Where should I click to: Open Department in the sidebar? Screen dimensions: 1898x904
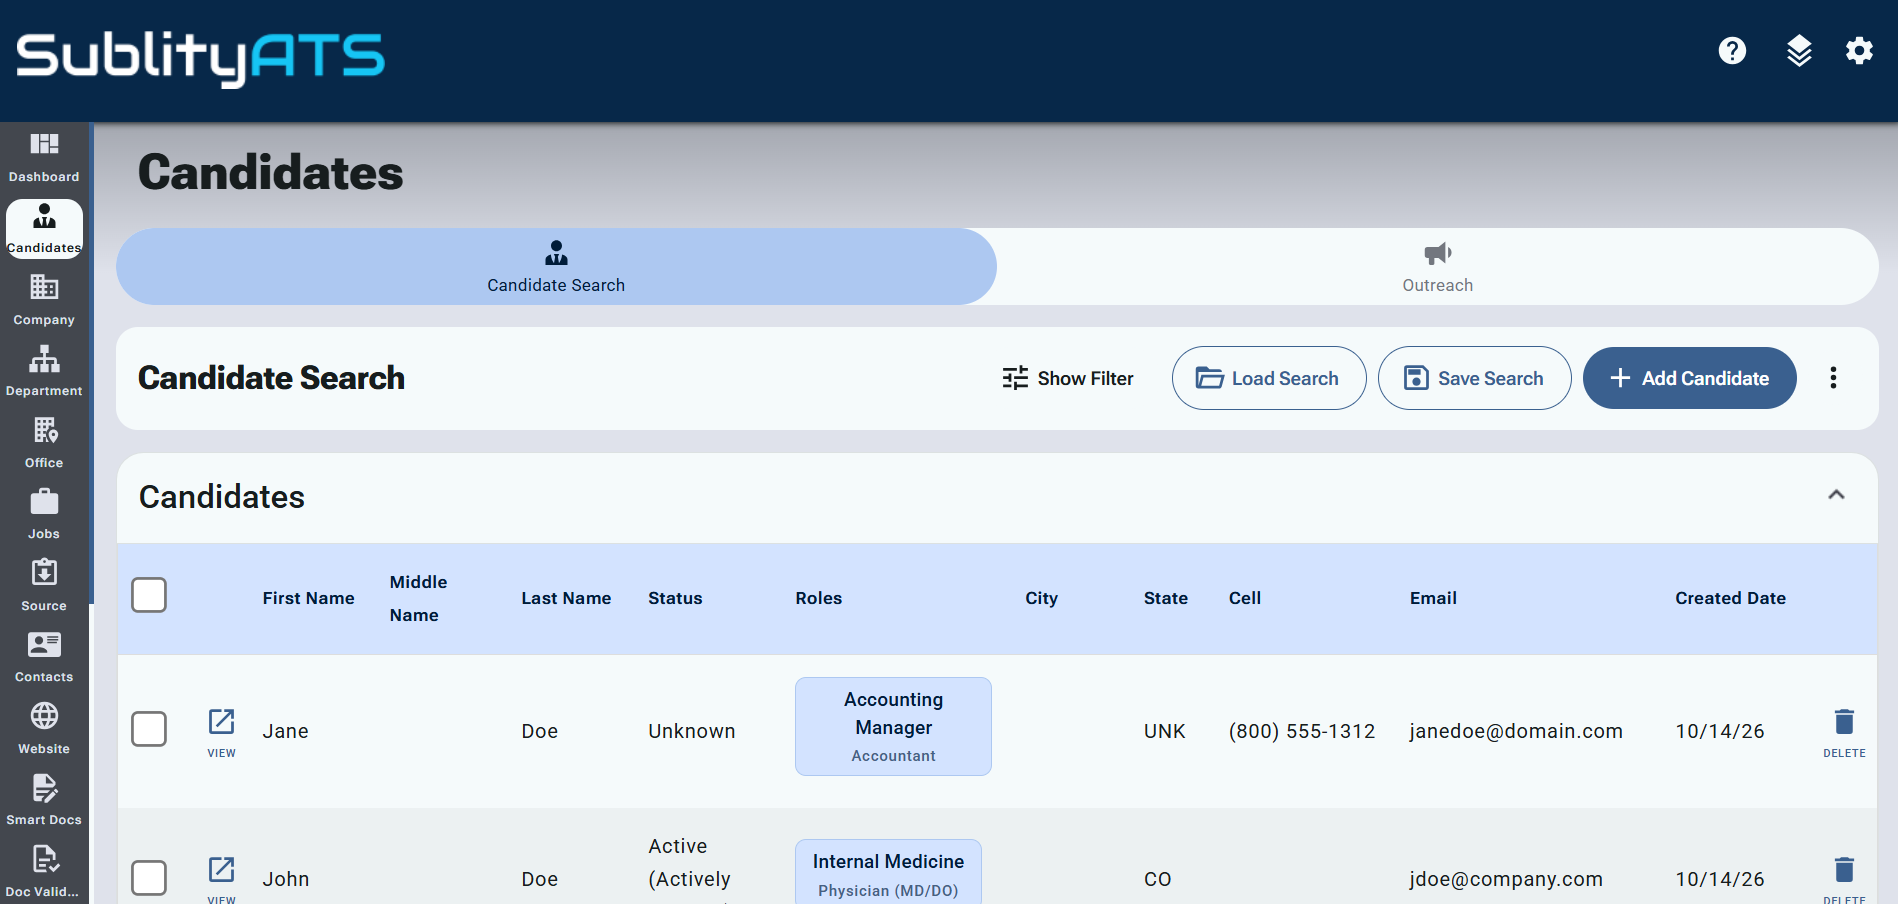44,372
